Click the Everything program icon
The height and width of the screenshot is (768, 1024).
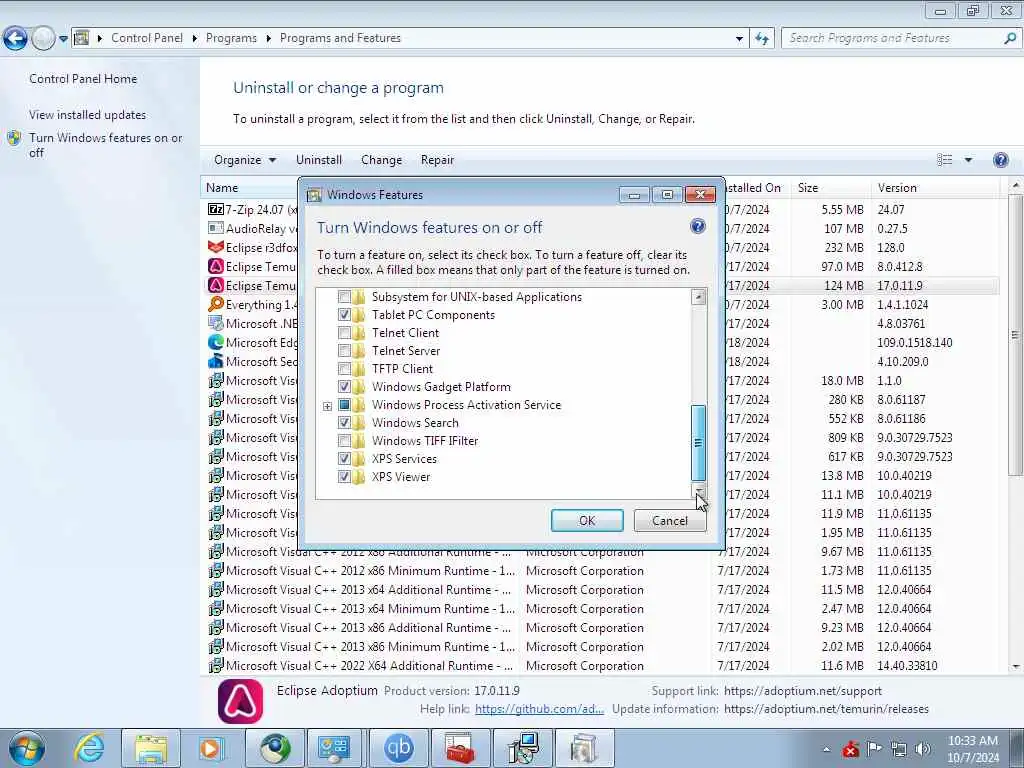pyautogui.click(x=216, y=304)
